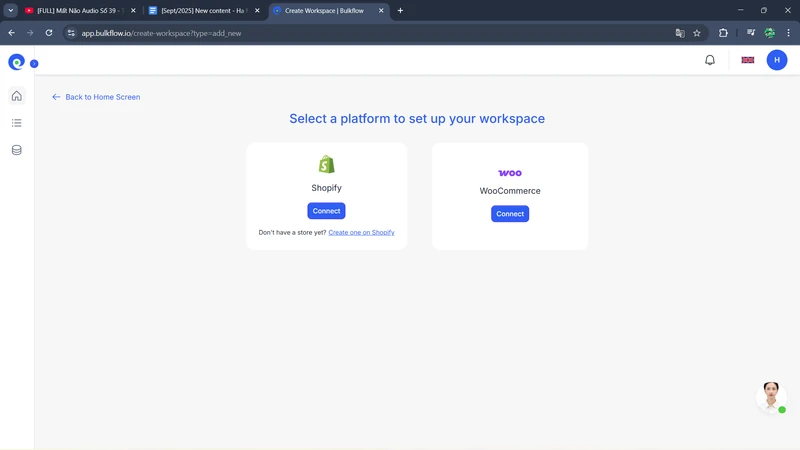Click Connect under WooCommerce
The height and width of the screenshot is (450, 800).
(510, 214)
